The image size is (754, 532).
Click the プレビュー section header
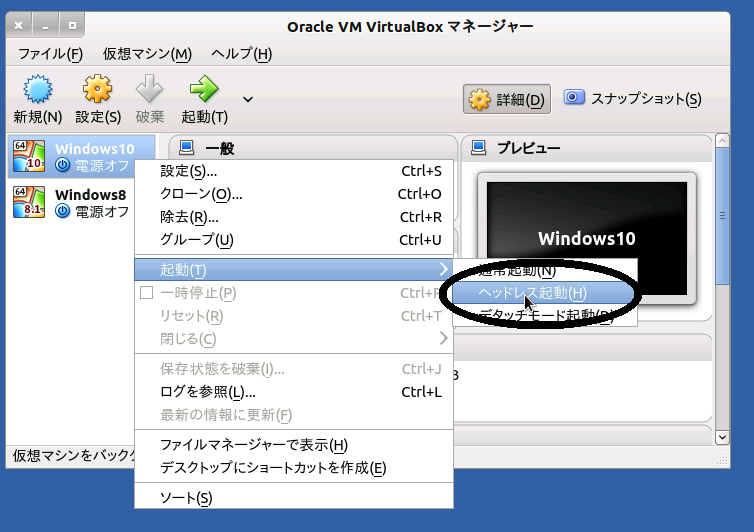click(x=587, y=148)
